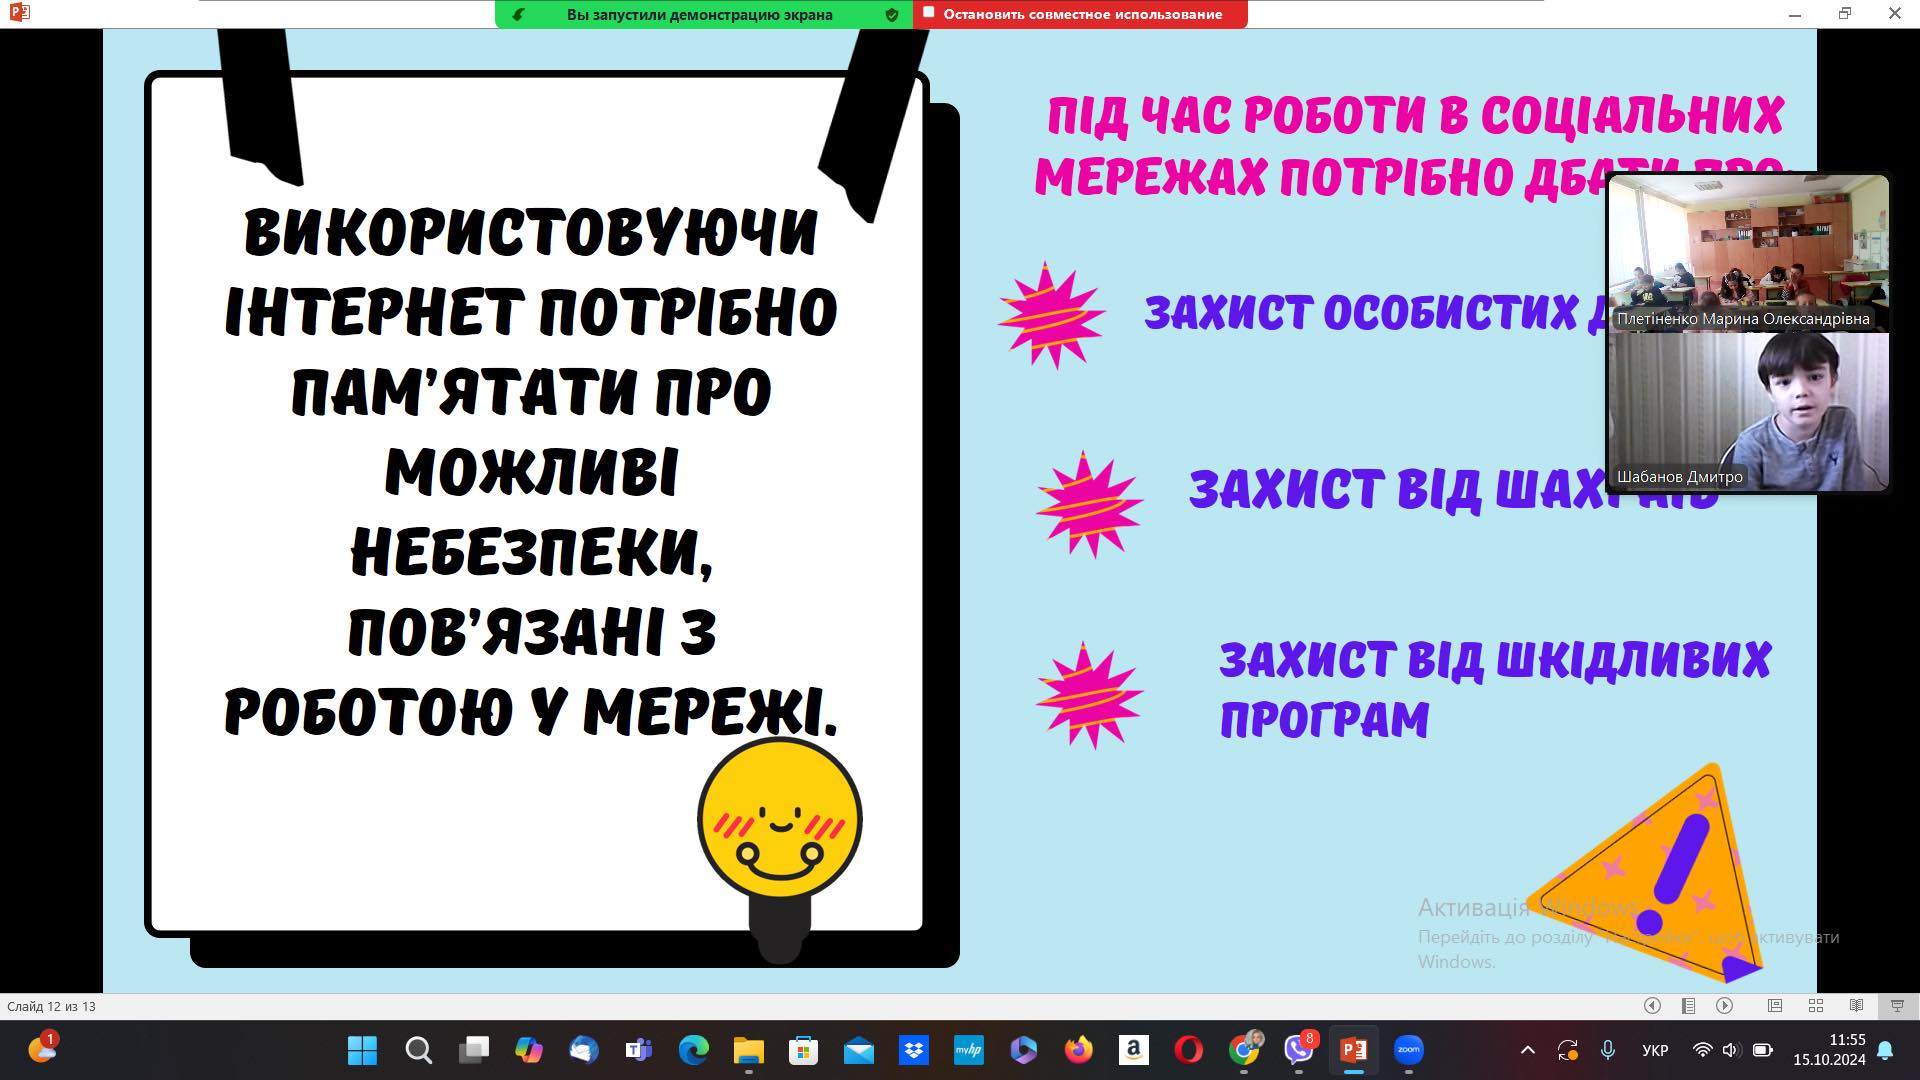Click the PowerPoint icon in the title bar

click(19, 13)
